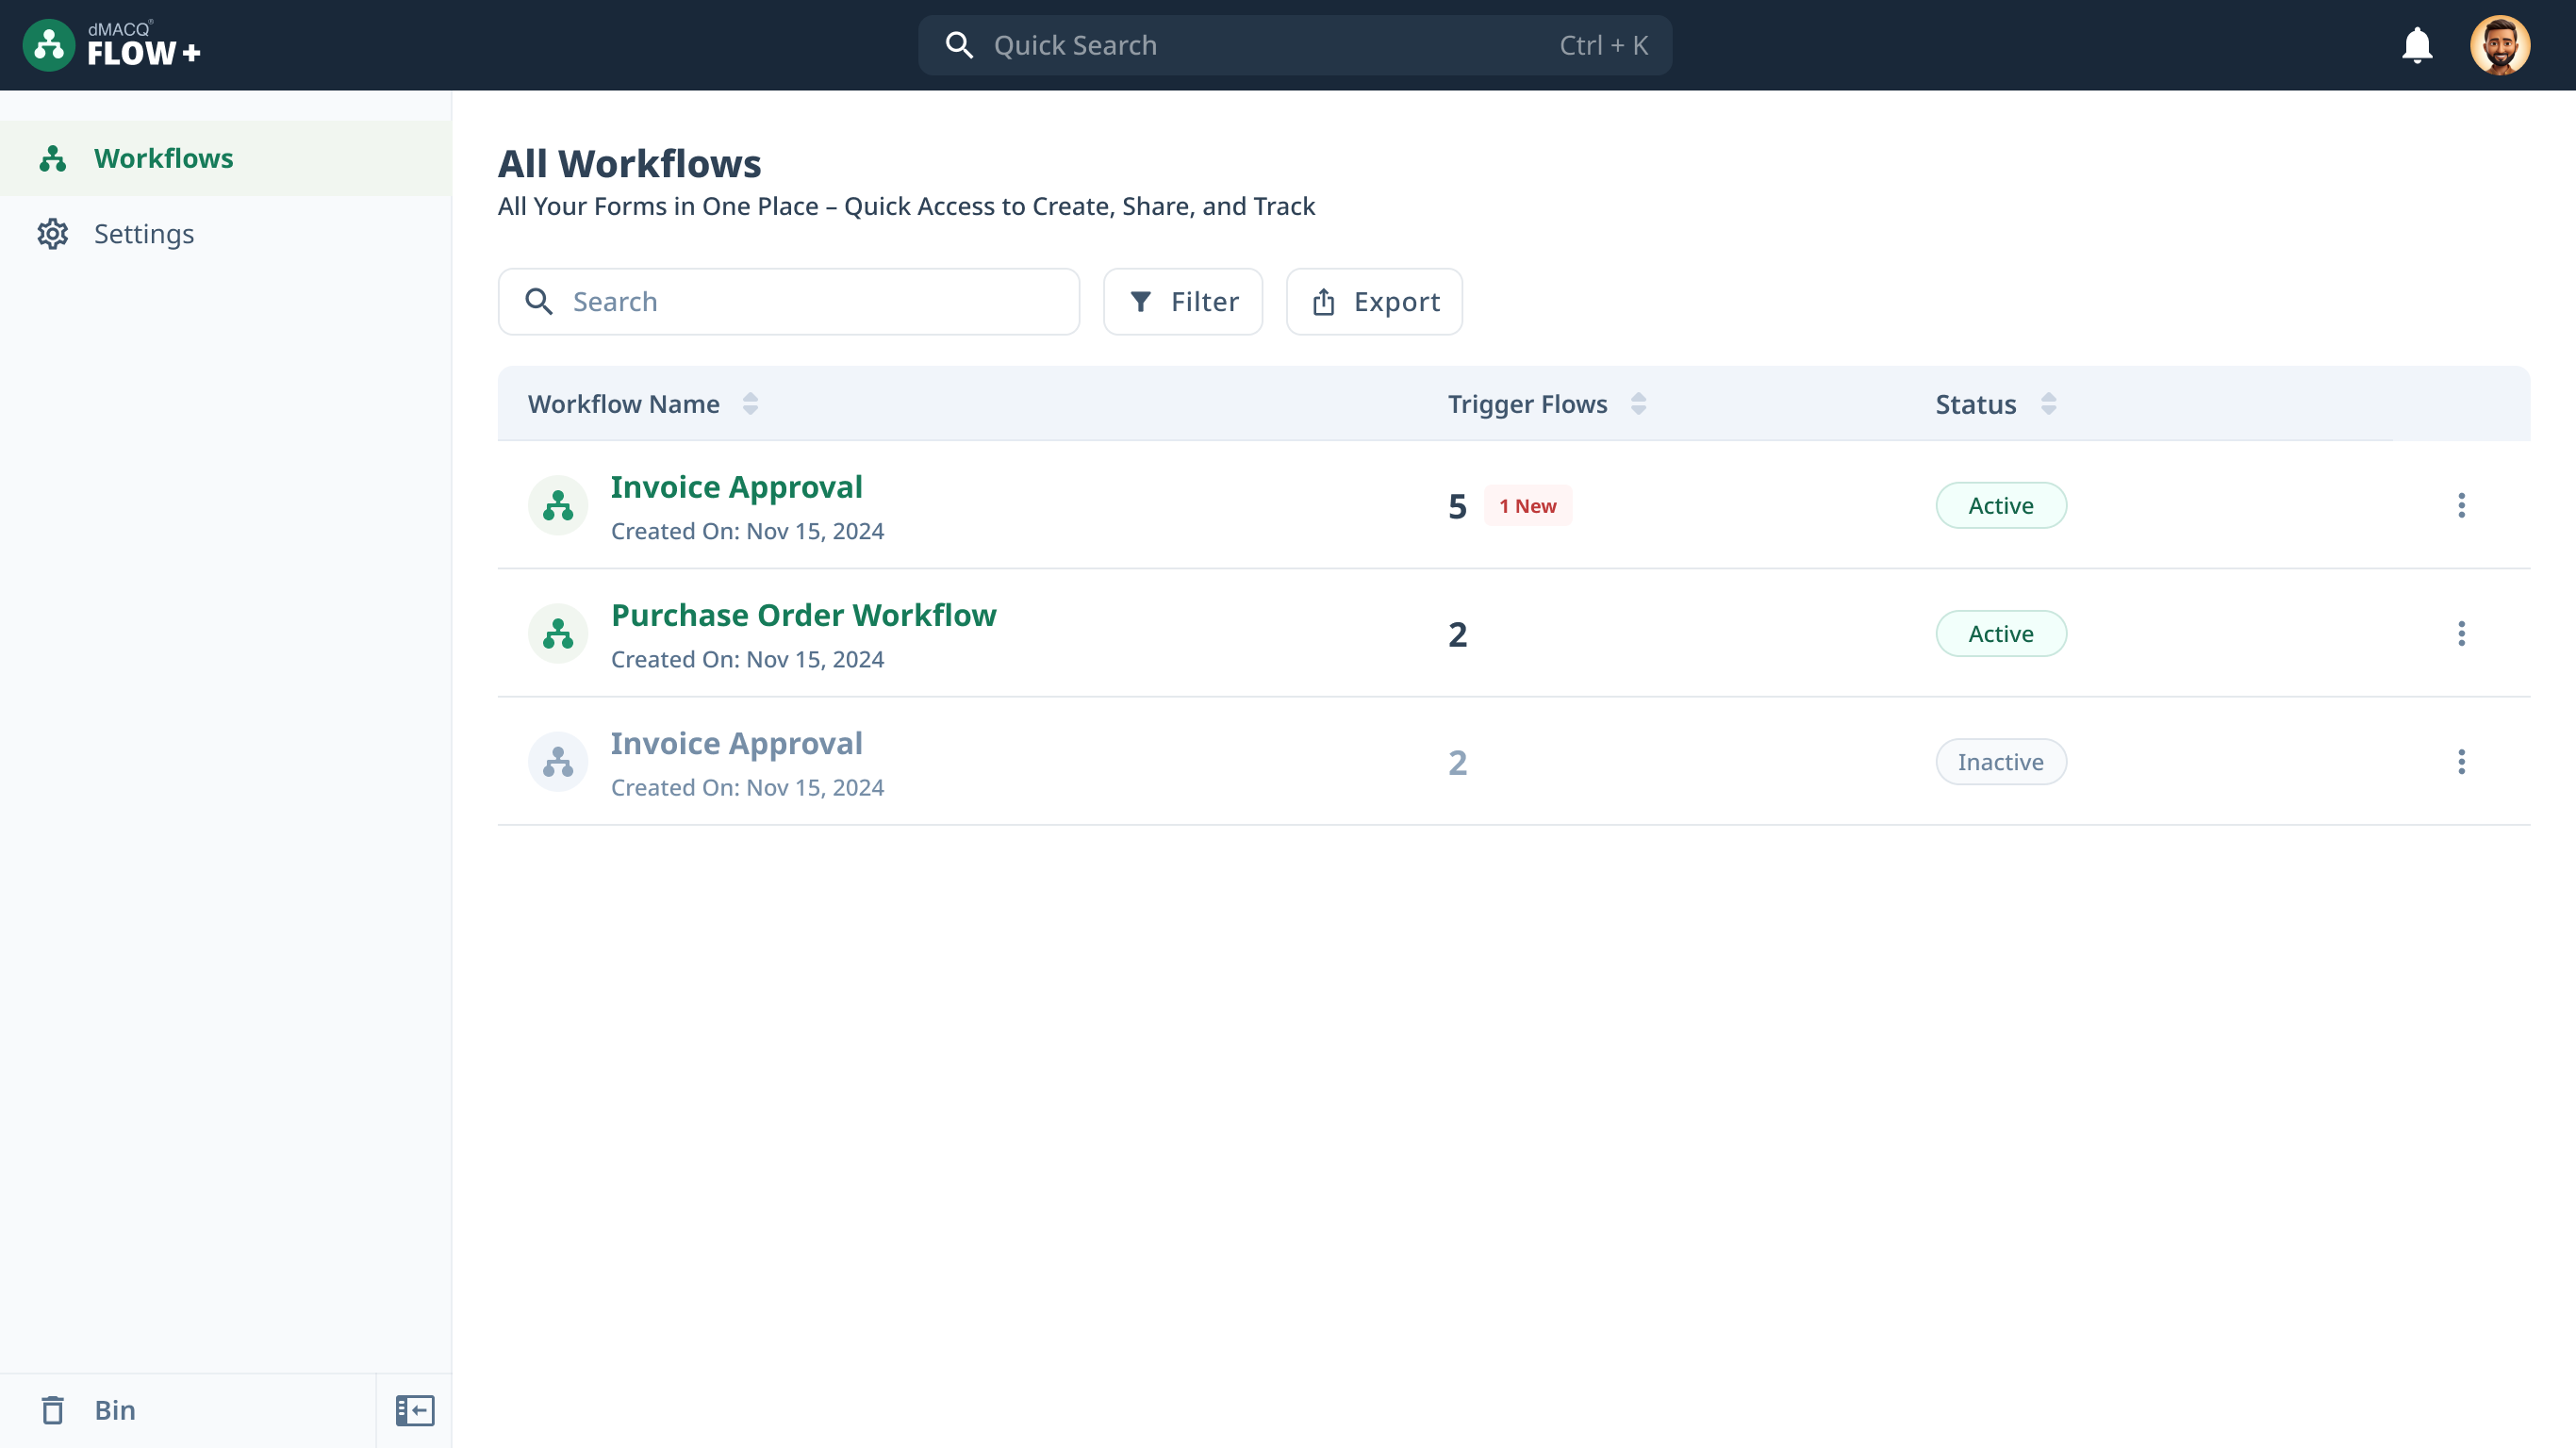Select Workflows in the sidebar

[163, 158]
